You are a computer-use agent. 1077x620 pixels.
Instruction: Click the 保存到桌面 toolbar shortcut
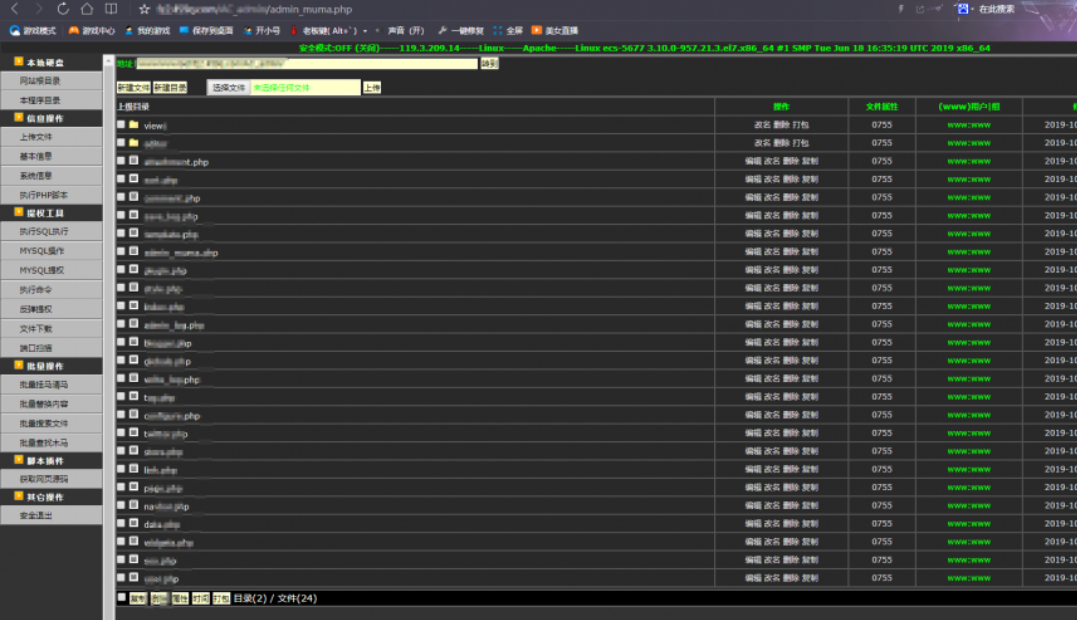pyautogui.click(x=206, y=30)
